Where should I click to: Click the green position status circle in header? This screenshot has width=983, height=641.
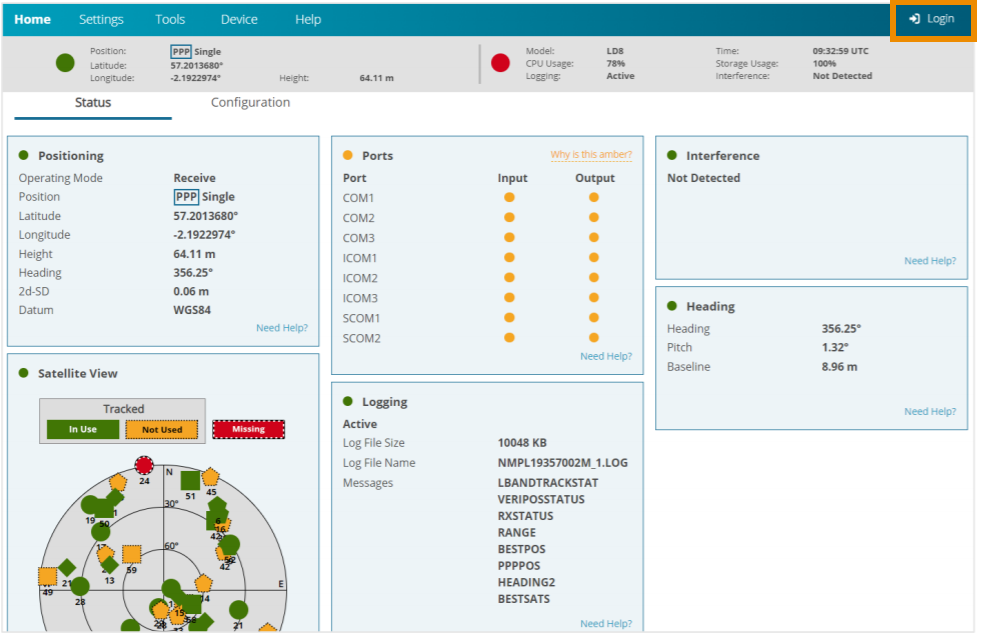[x=65, y=63]
